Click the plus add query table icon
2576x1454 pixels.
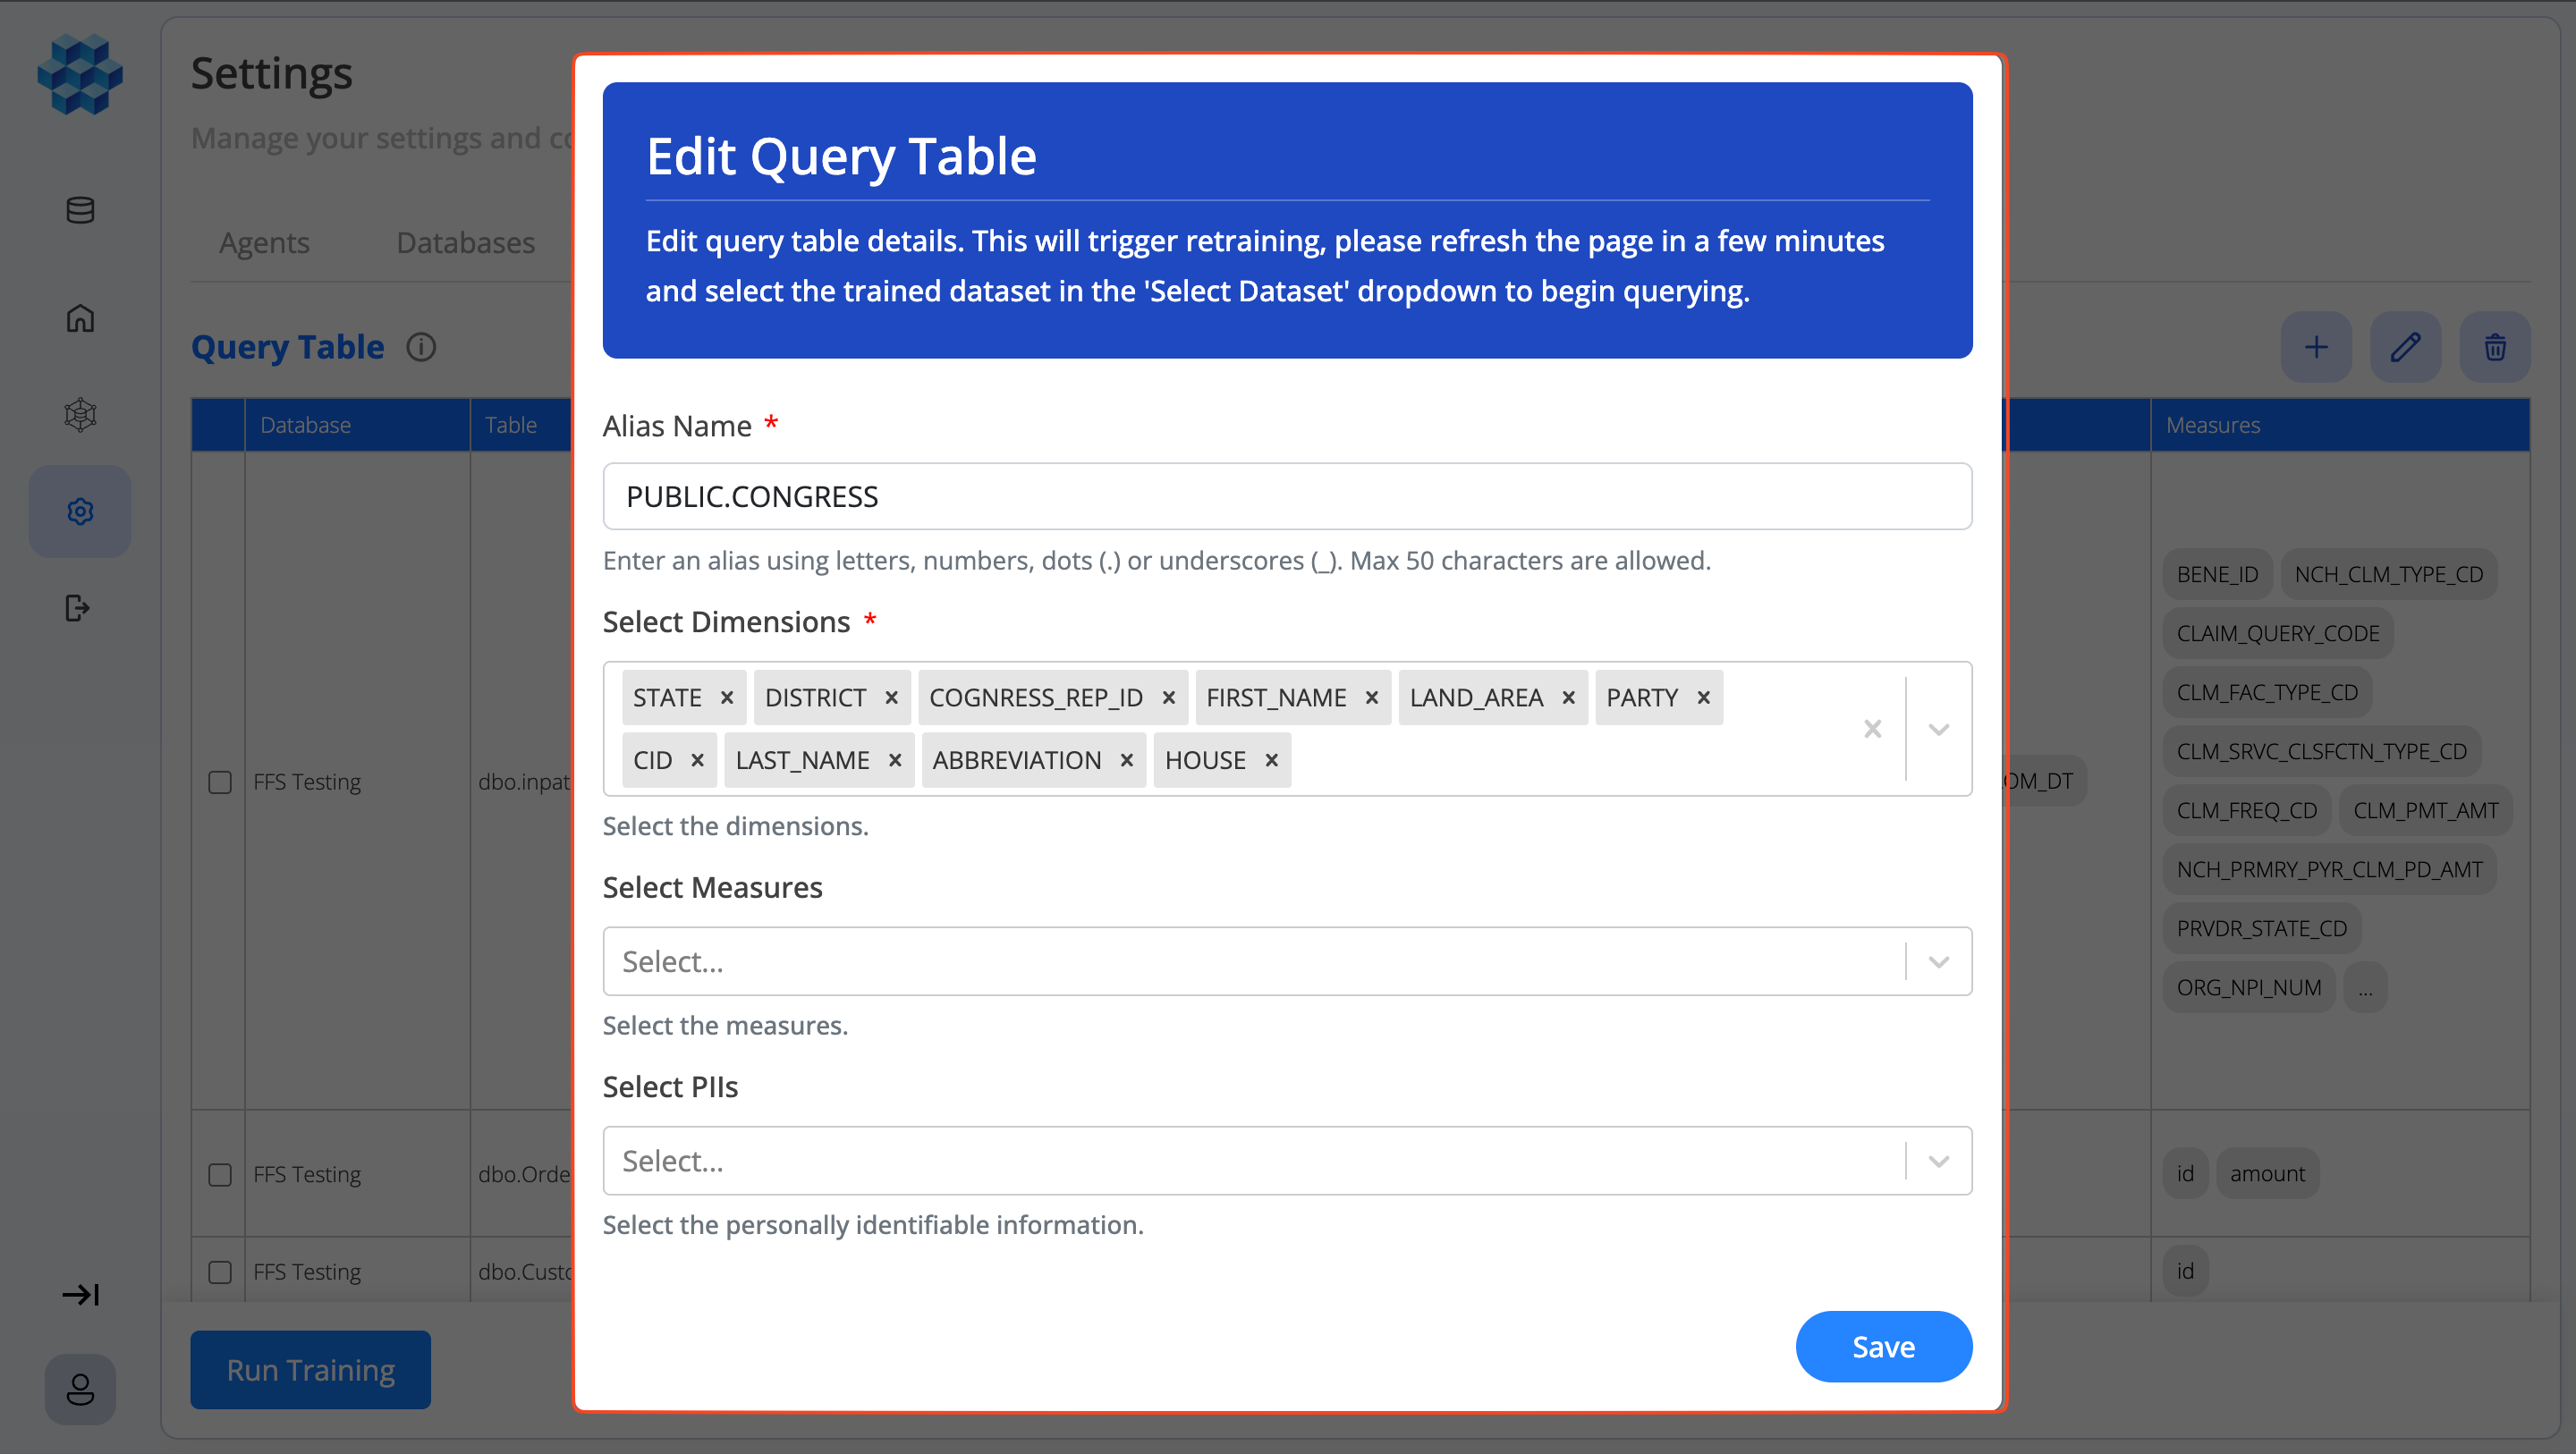click(2316, 347)
